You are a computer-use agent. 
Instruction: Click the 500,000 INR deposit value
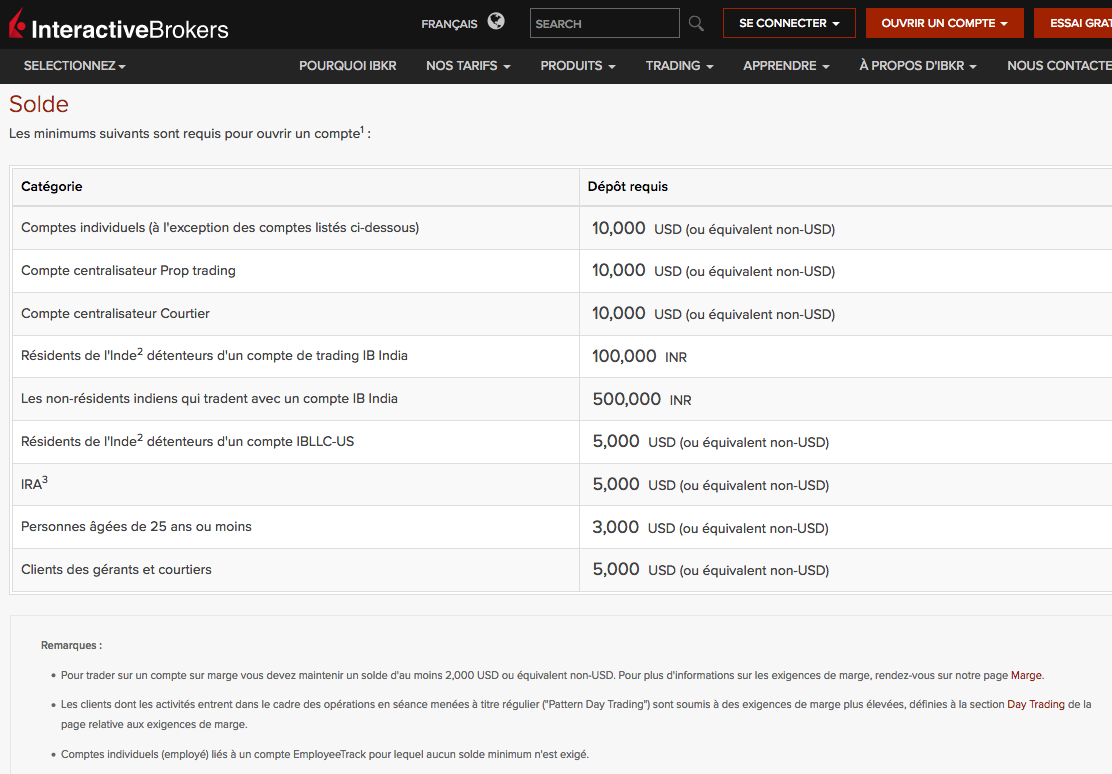642,399
